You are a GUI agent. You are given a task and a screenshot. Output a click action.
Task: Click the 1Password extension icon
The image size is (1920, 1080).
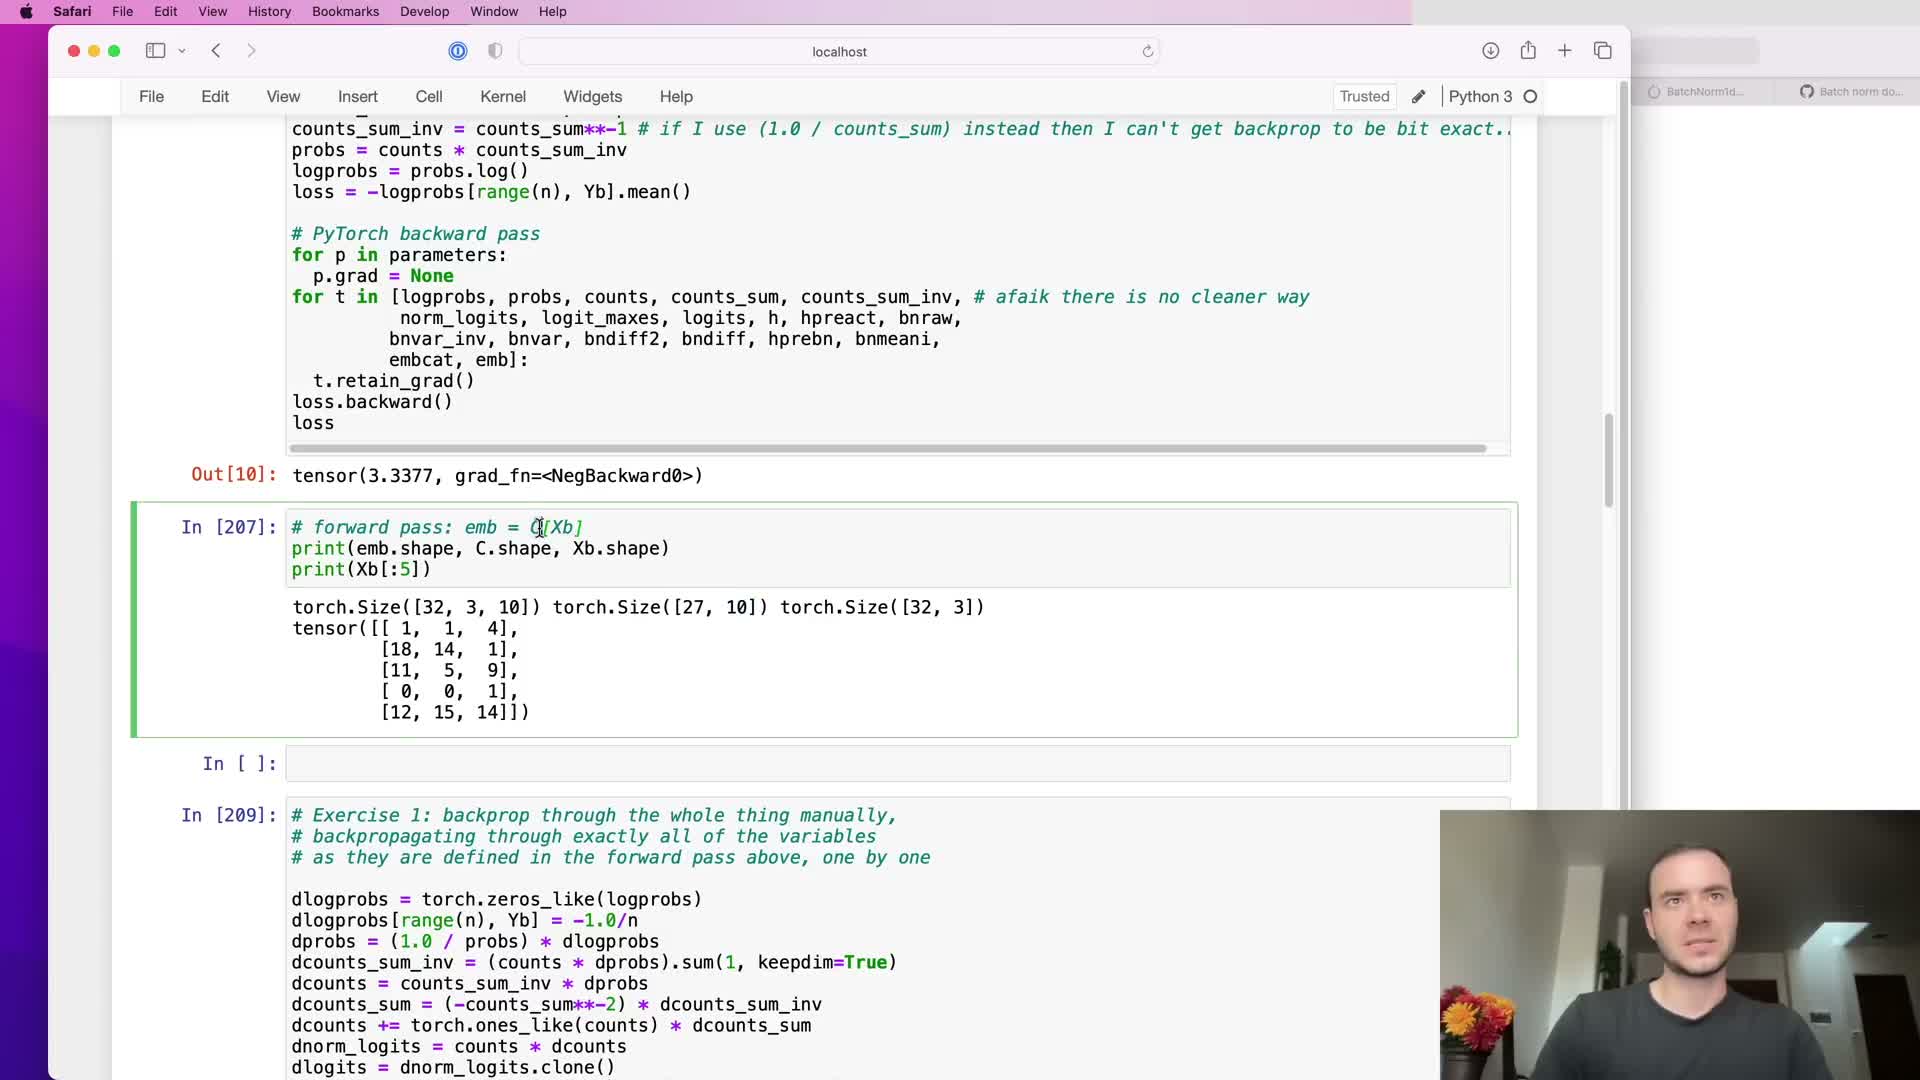click(458, 51)
